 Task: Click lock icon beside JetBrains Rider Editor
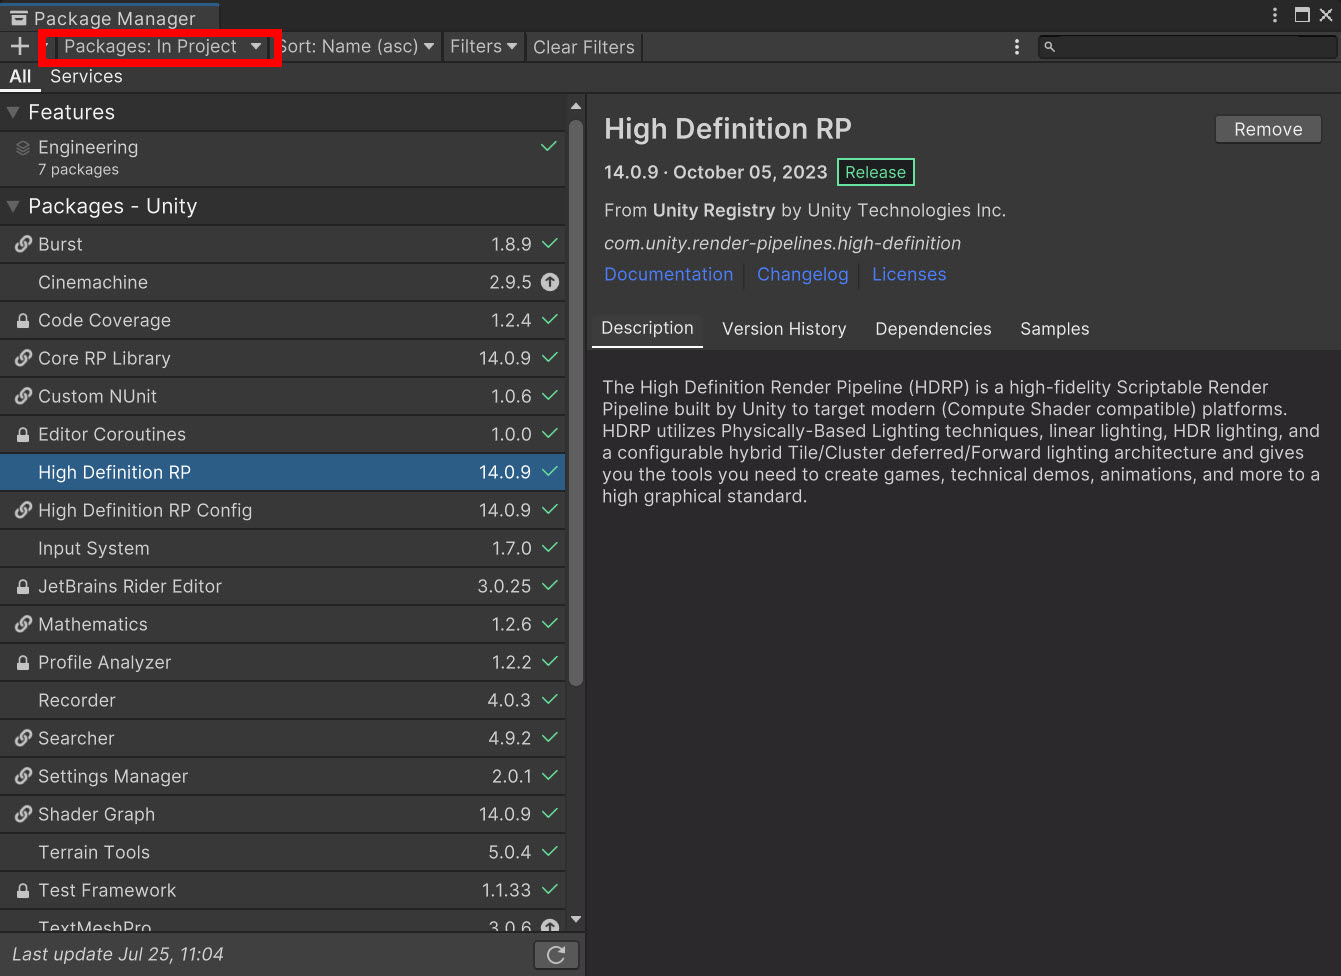[x=23, y=587]
